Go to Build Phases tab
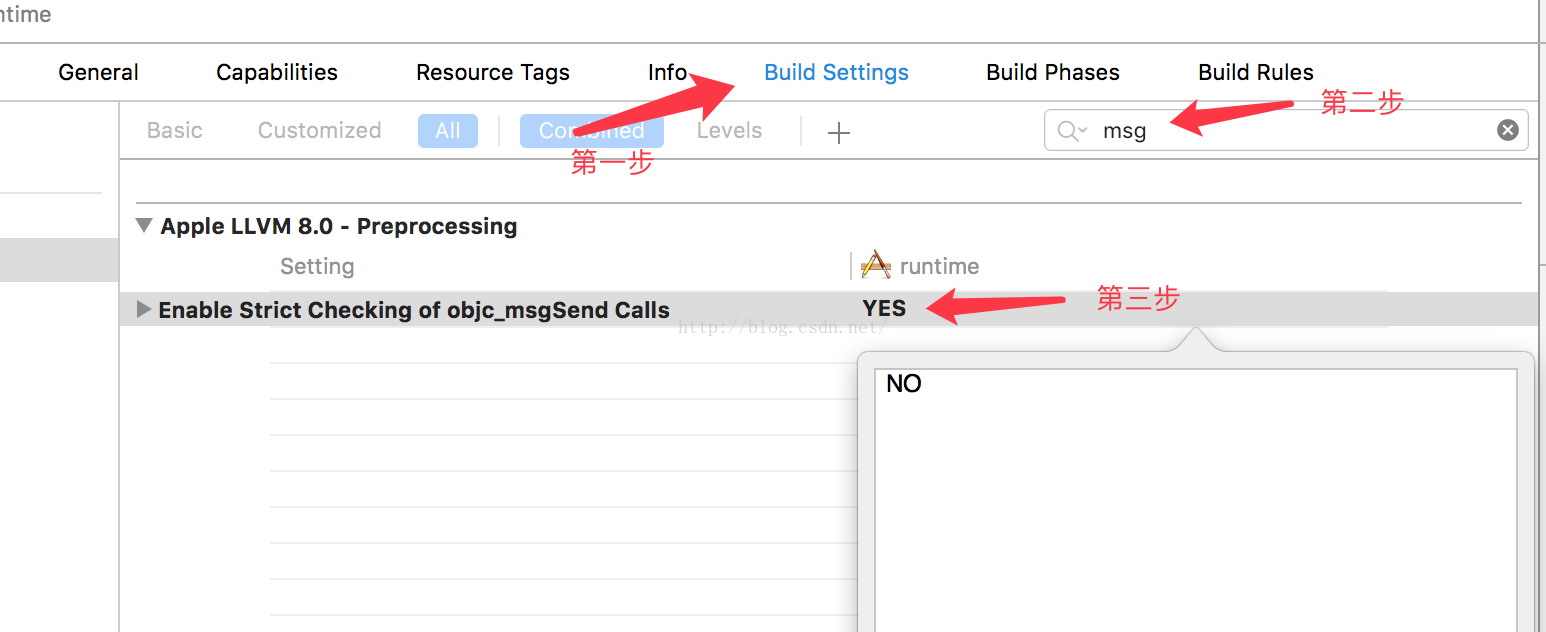This screenshot has height=632, width=1546. tap(1053, 72)
